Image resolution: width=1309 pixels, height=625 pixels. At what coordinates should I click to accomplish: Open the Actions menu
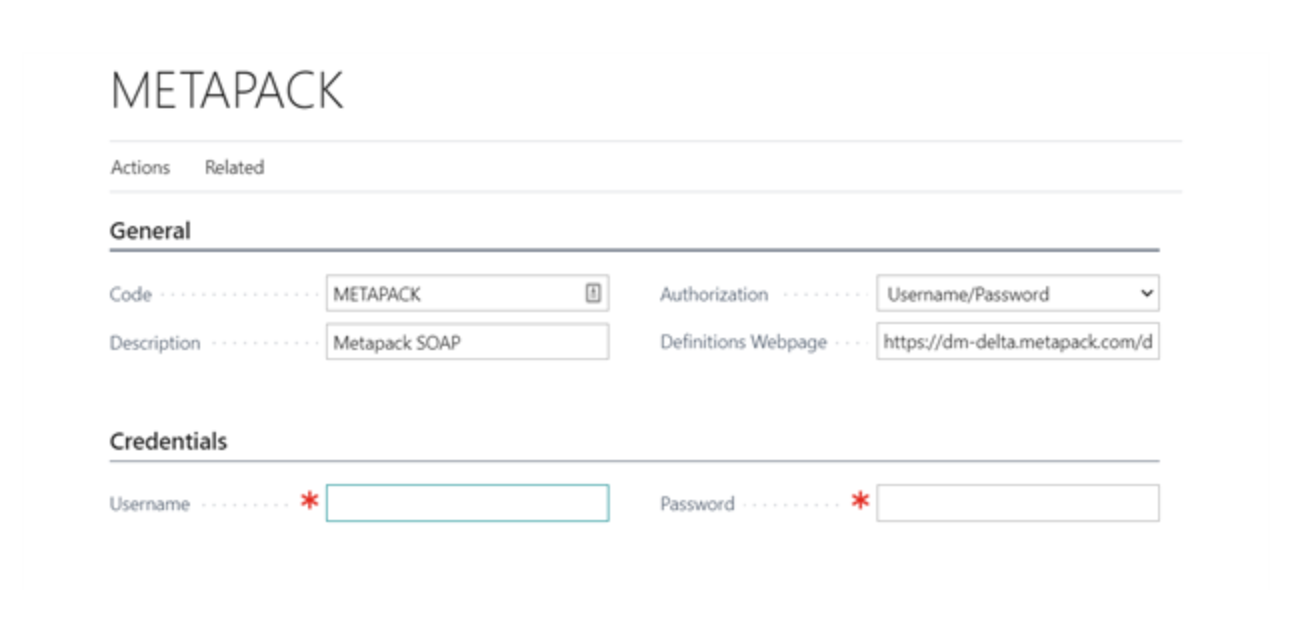[140, 167]
